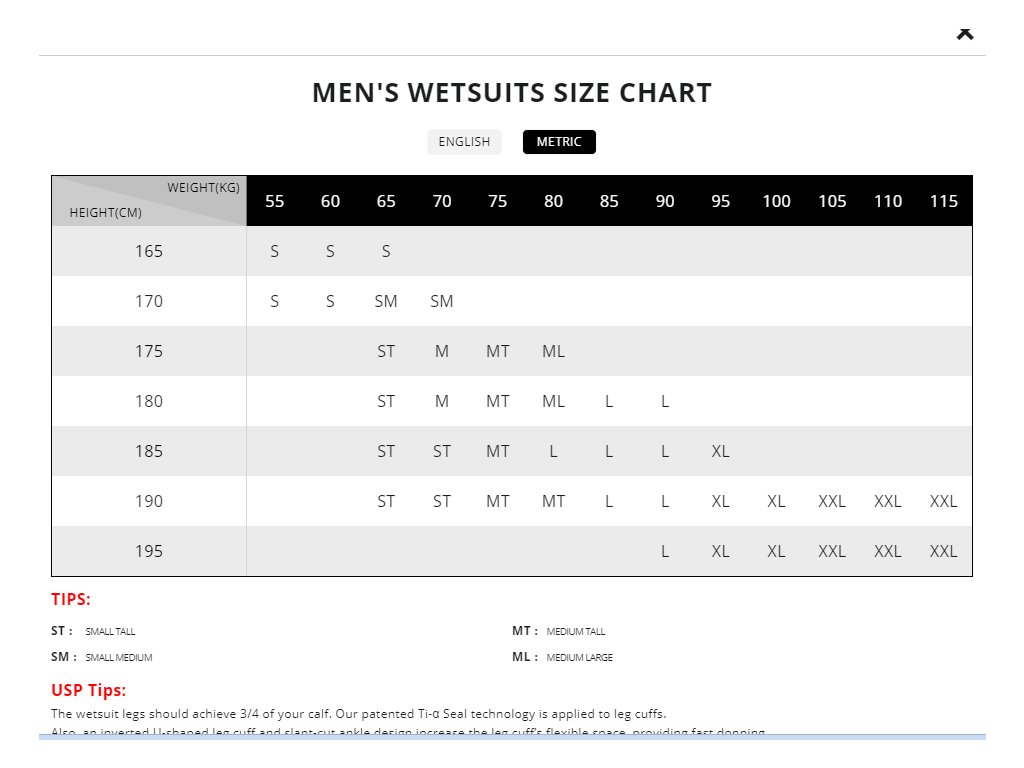1024x768 pixels.
Task: Select the METRIC units button
Action: pyautogui.click(x=559, y=142)
